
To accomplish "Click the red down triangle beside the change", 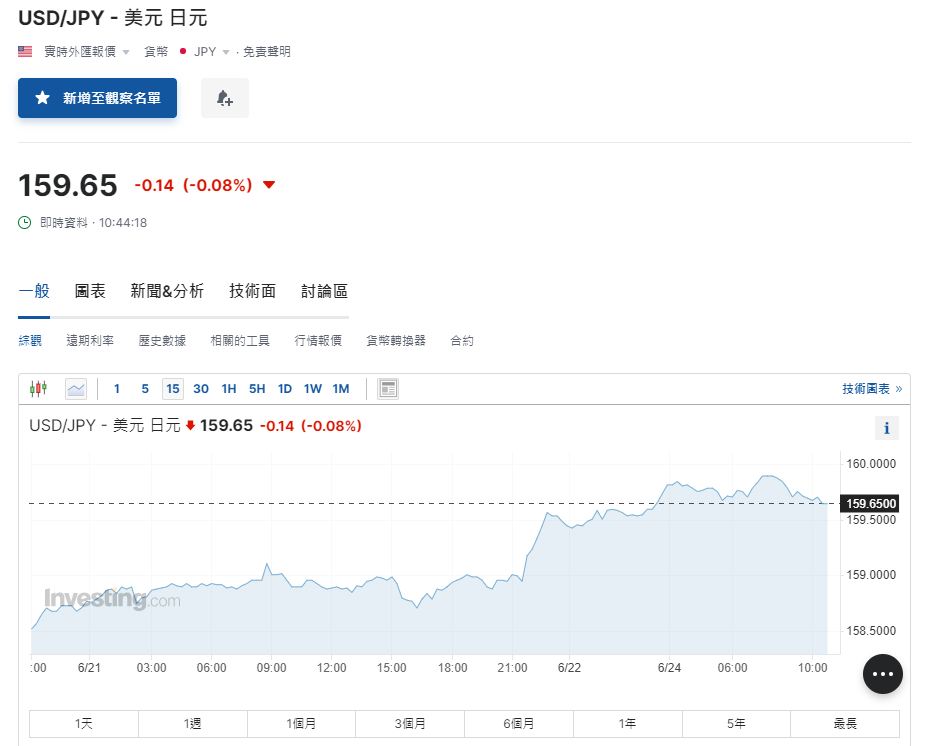I will click(x=268, y=184).
